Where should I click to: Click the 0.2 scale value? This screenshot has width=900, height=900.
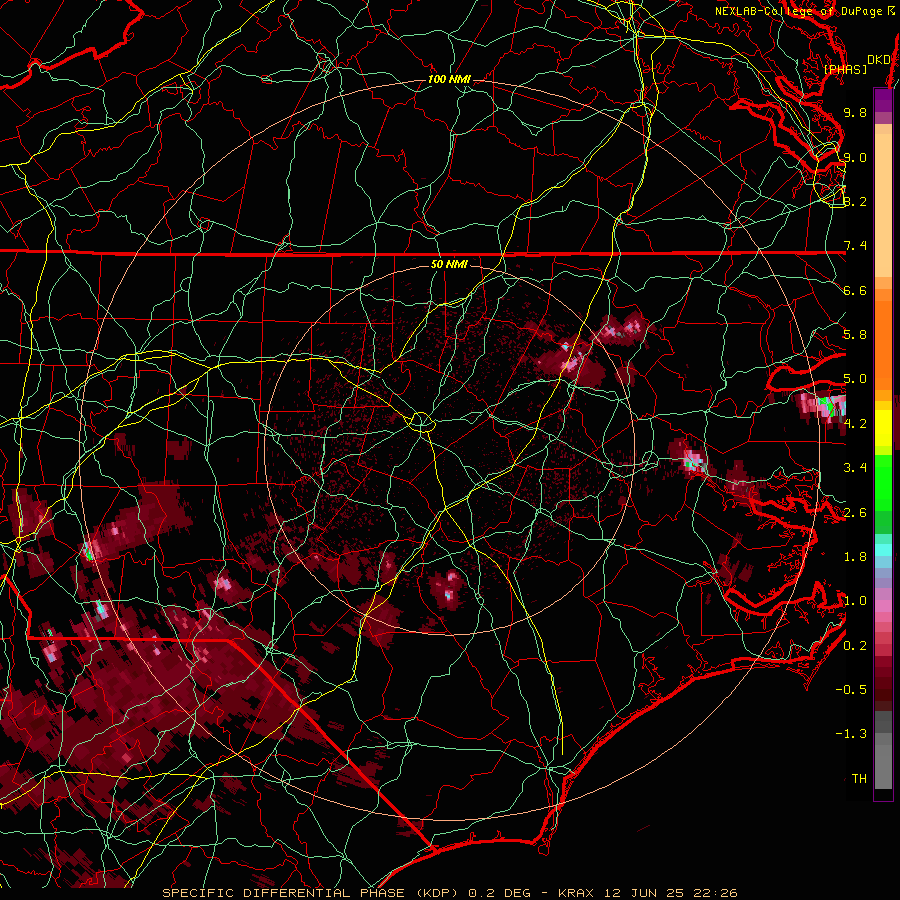click(855, 646)
